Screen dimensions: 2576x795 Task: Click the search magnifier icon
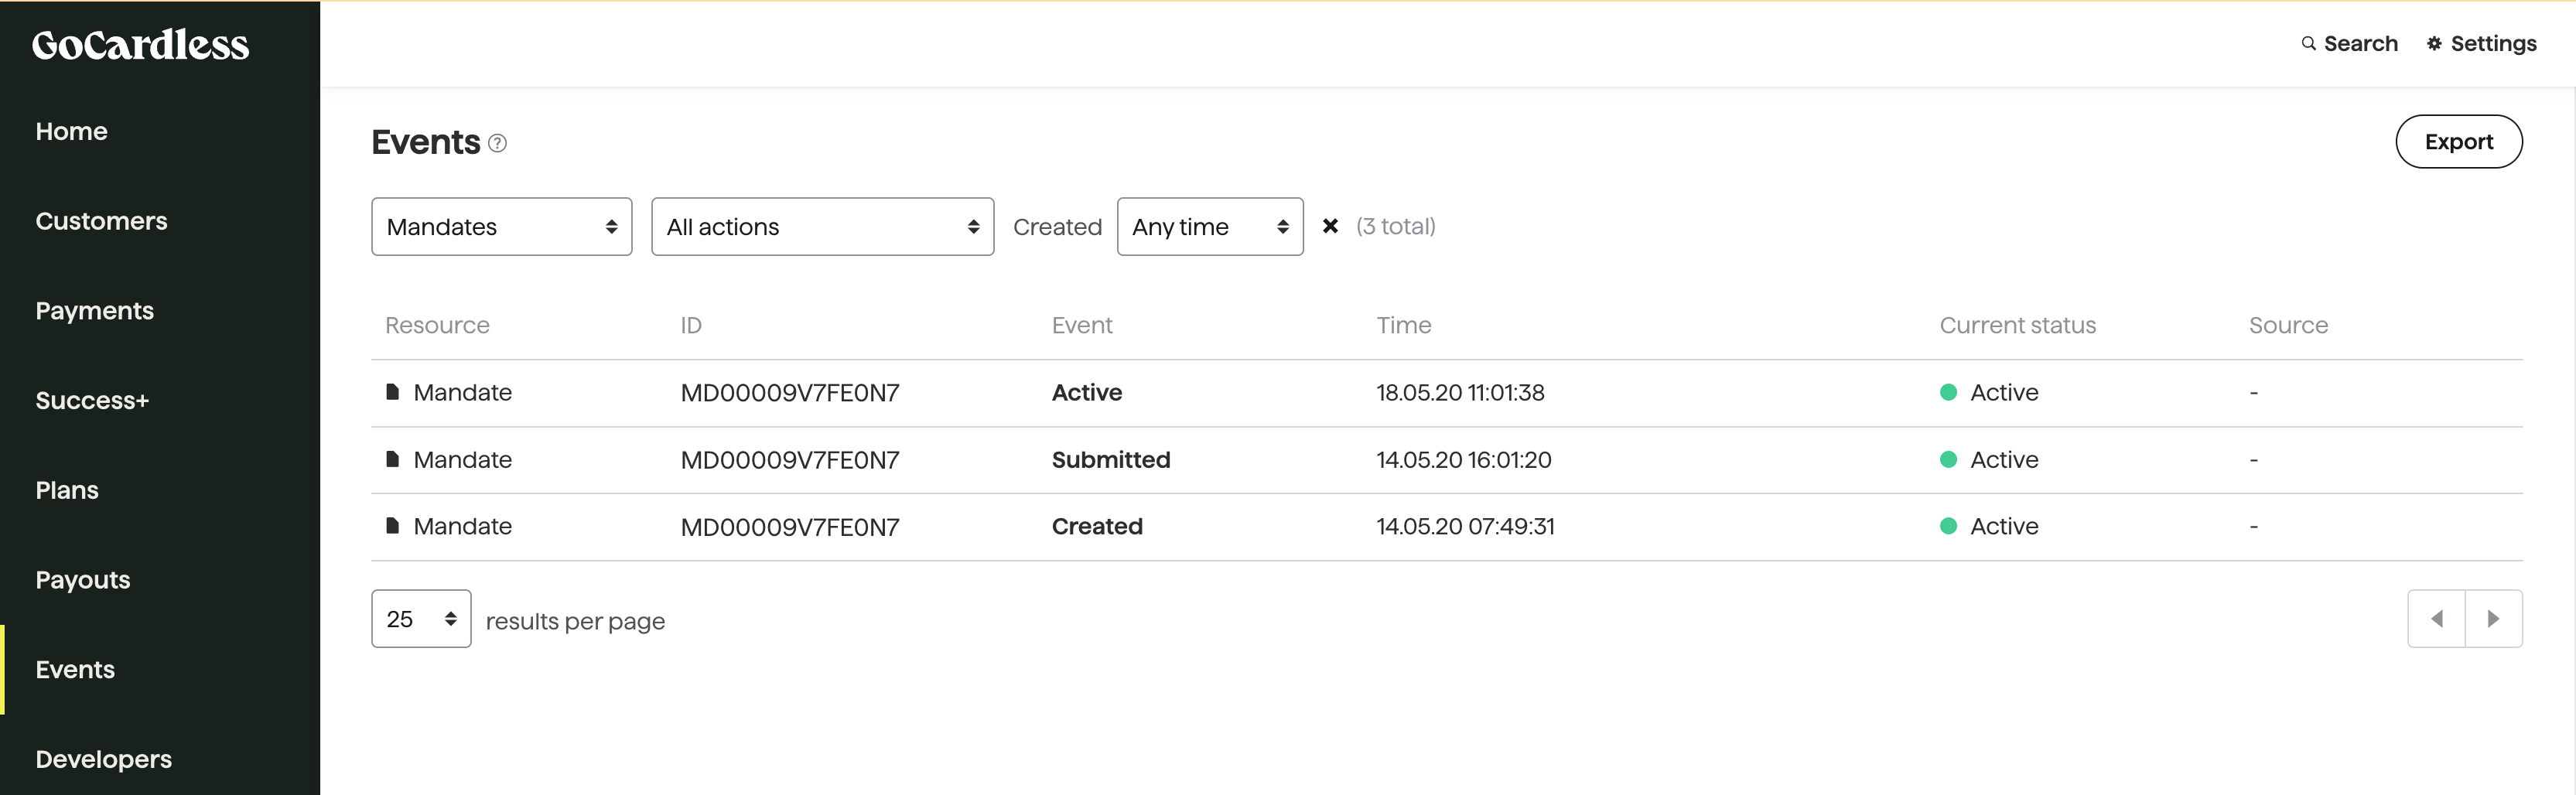(x=2308, y=43)
